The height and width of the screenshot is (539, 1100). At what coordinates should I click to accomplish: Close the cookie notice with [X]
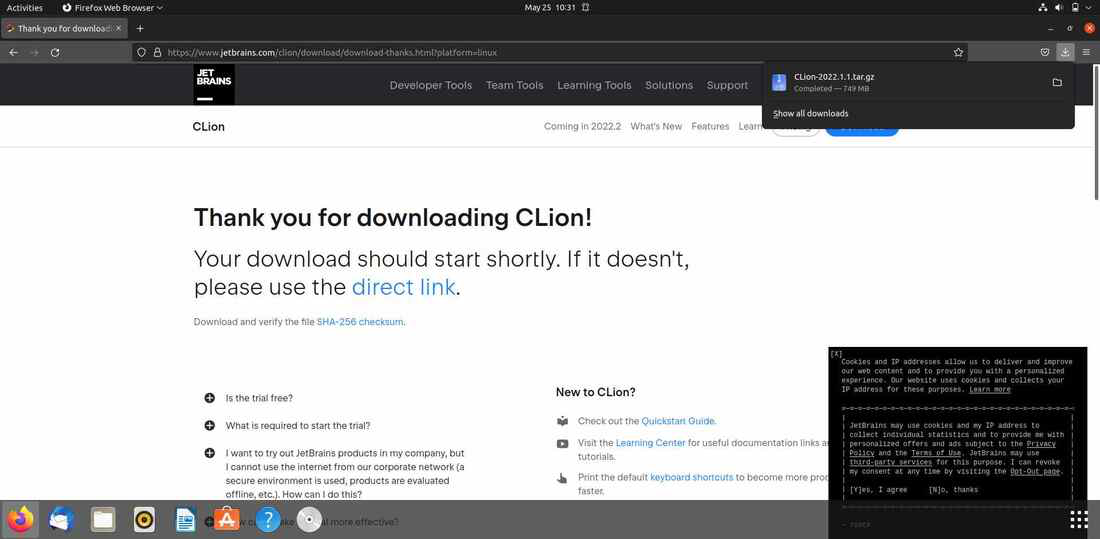pyautogui.click(x=836, y=354)
